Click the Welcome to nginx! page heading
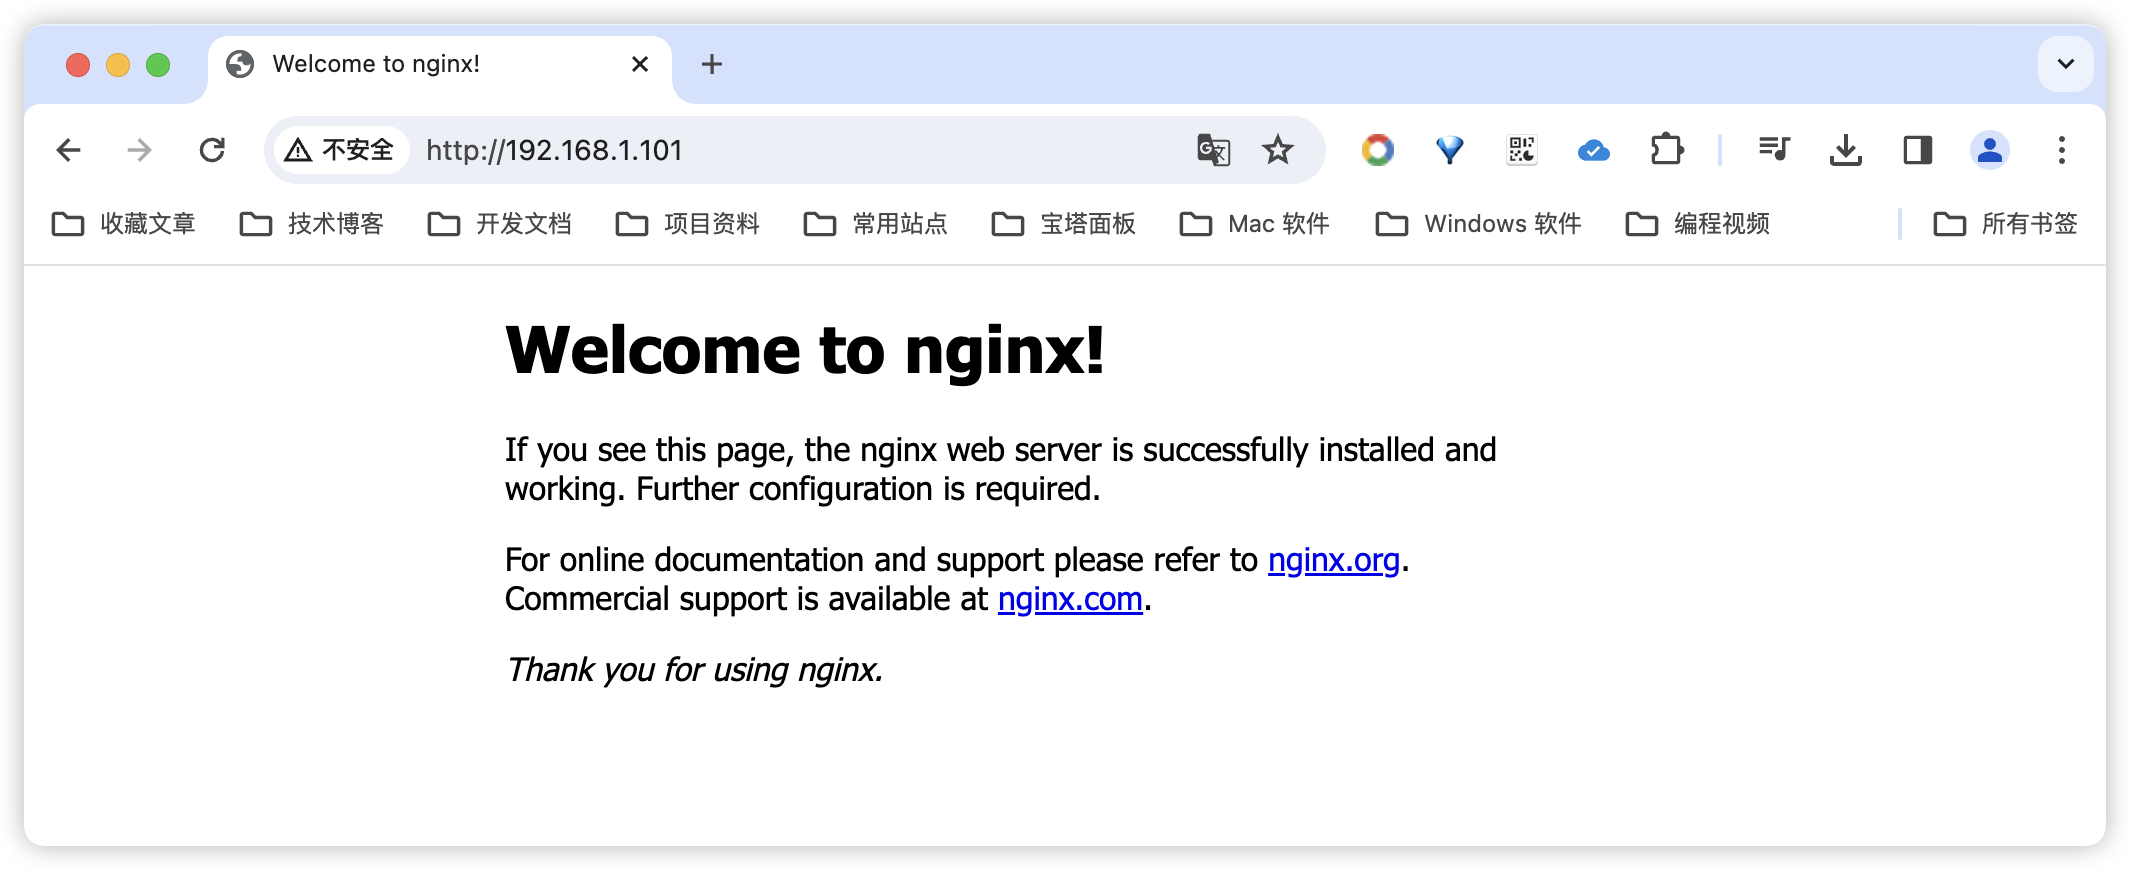 pyautogui.click(x=805, y=351)
